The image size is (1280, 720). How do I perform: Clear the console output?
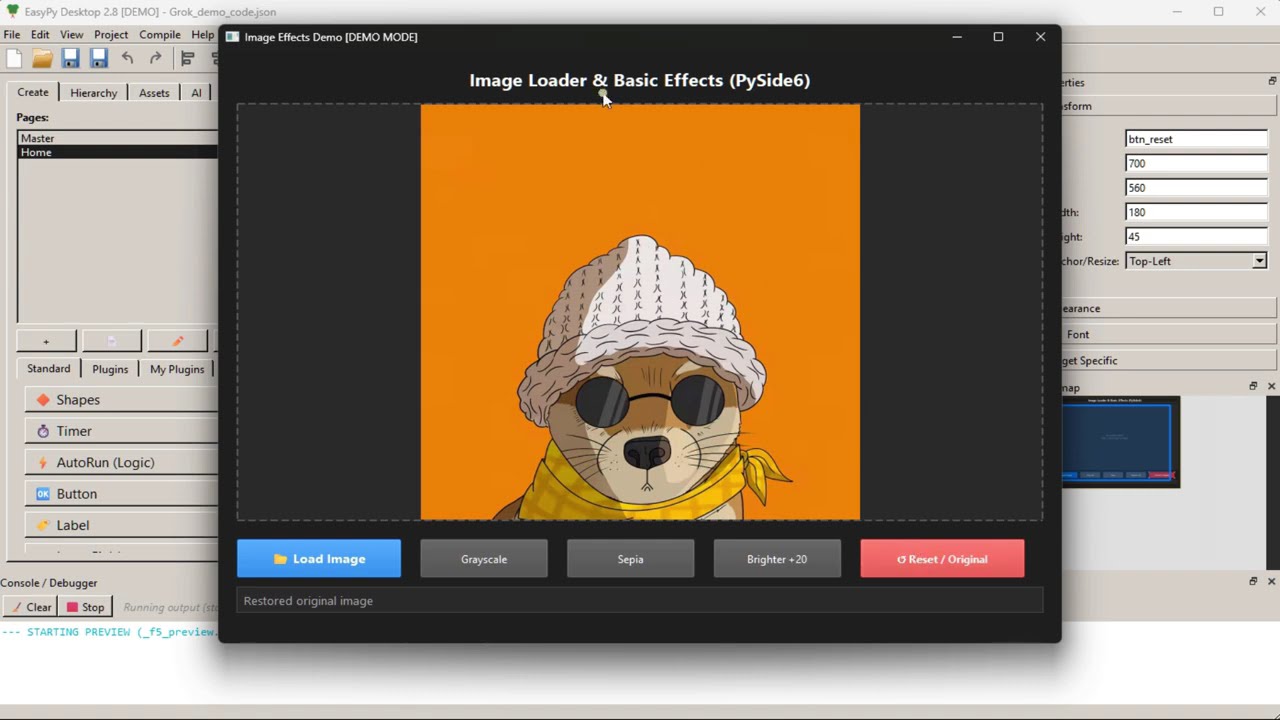(30, 607)
